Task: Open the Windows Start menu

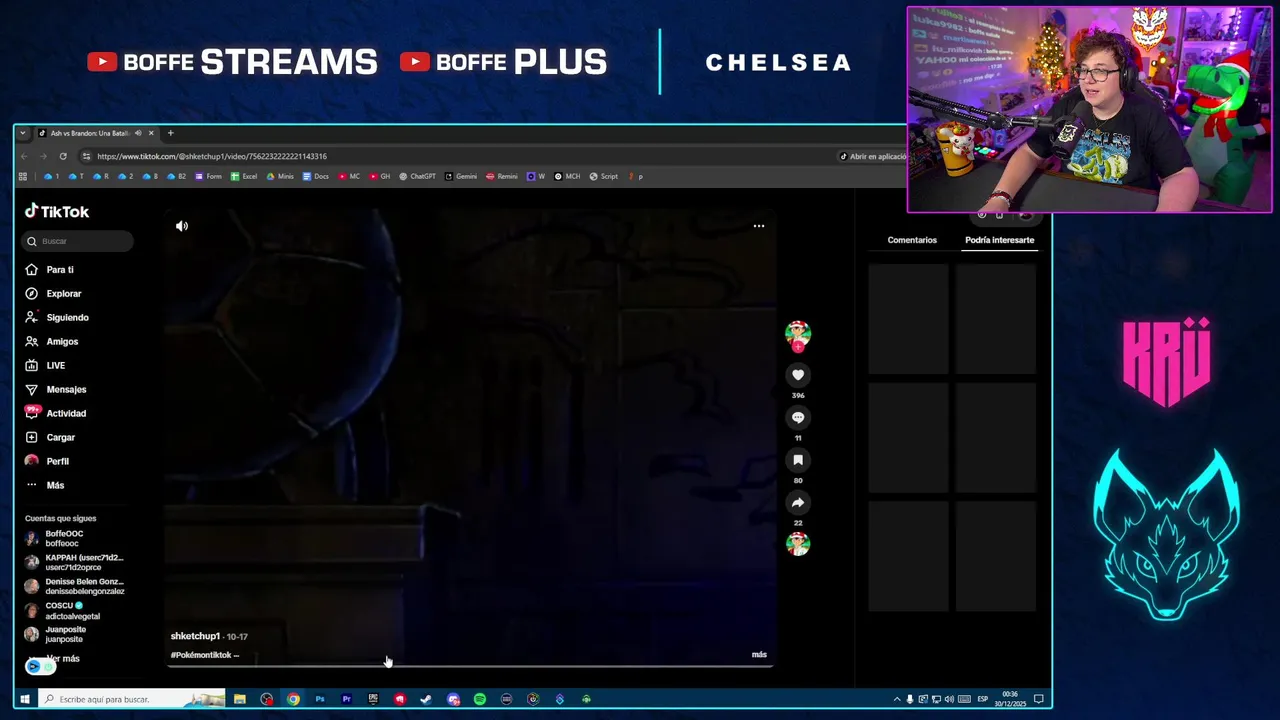Action: (25, 699)
